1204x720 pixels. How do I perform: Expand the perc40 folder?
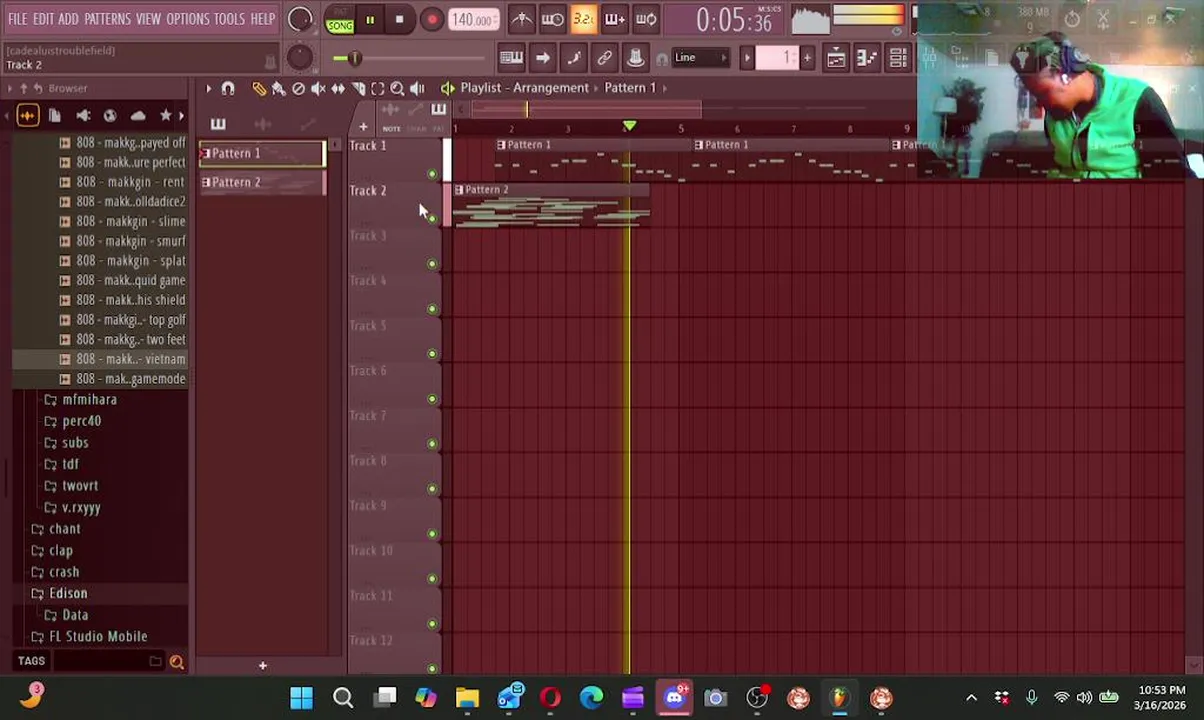click(x=81, y=421)
